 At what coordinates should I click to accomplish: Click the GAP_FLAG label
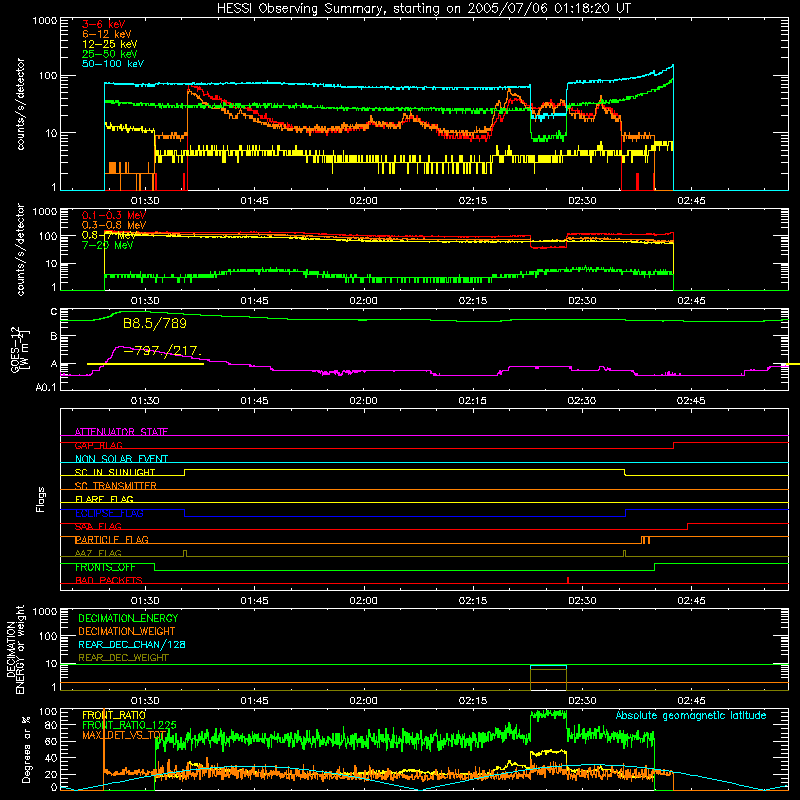point(98,445)
